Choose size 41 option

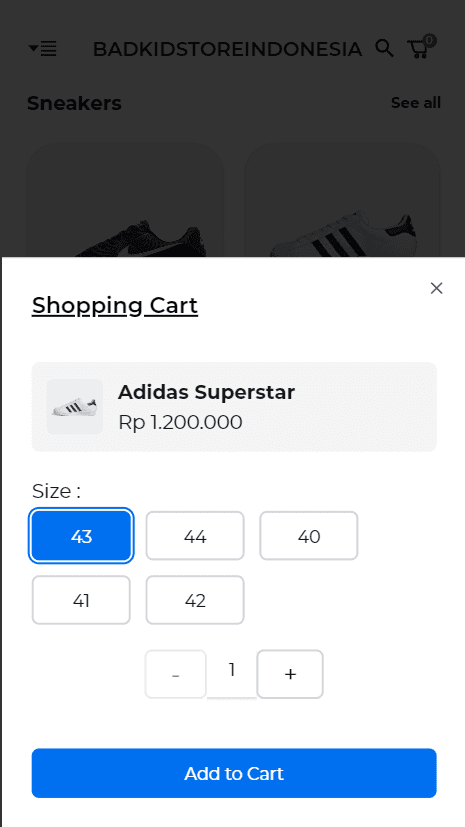(x=81, y=600)
